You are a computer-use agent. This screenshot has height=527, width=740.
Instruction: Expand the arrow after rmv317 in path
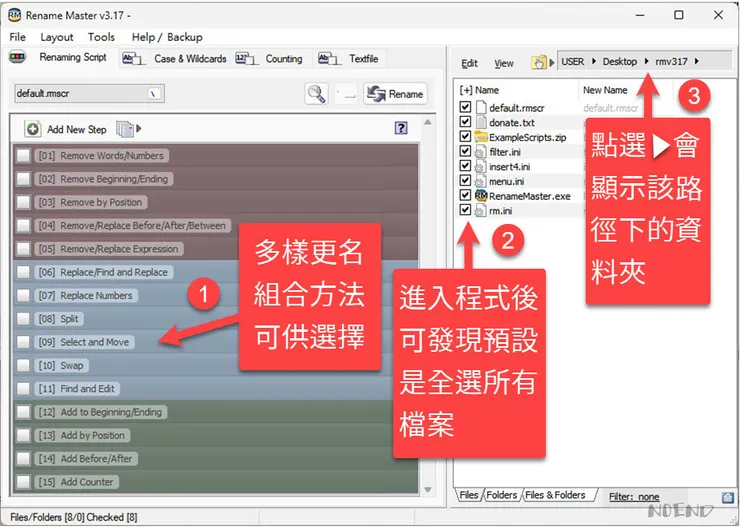tap(697, 61)
